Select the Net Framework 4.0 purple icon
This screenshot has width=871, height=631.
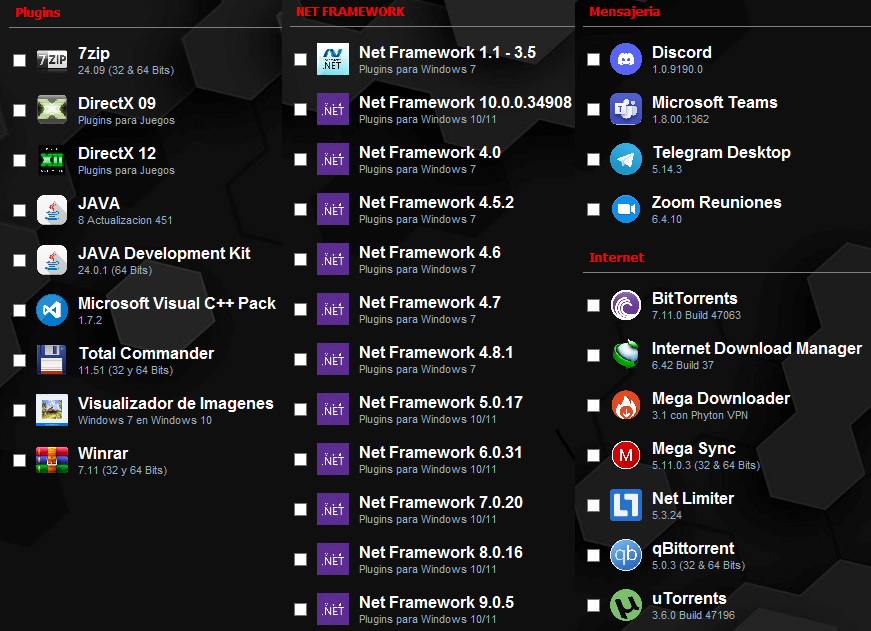(x=333, y=159)
